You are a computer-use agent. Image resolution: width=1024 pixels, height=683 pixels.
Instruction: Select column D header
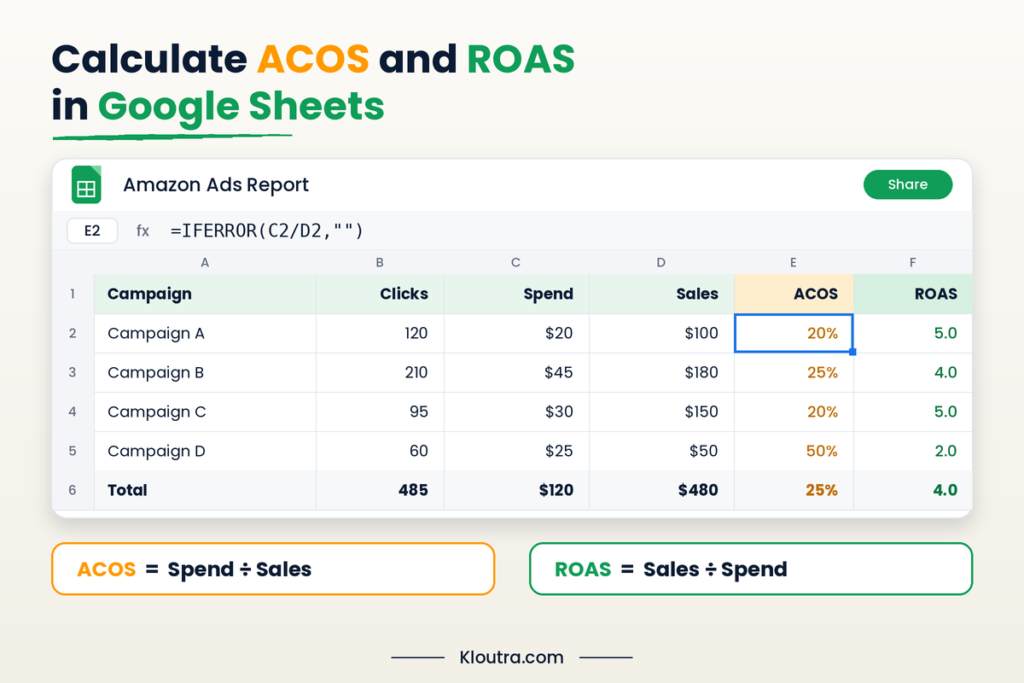661,262
